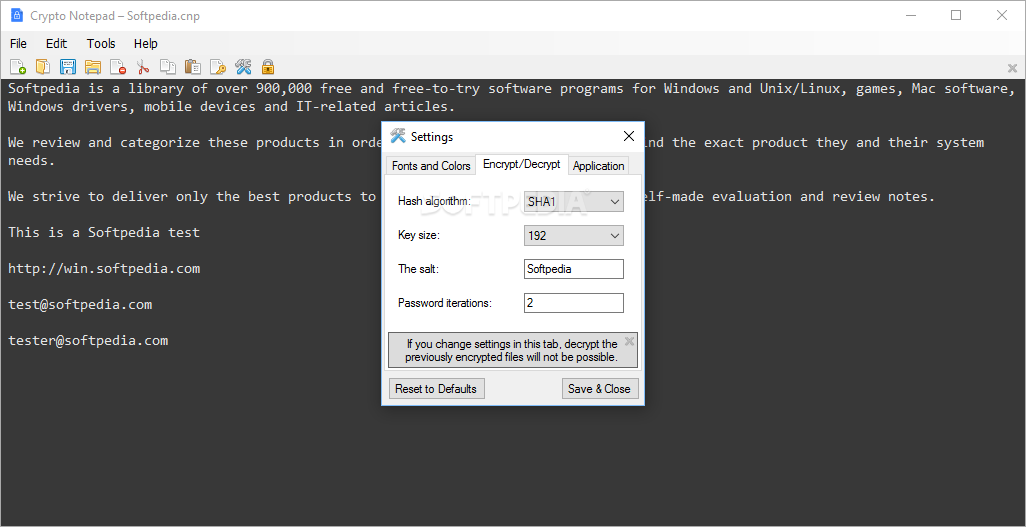Click the clipboard Paste toolbar icon

(x=192, y=67)
